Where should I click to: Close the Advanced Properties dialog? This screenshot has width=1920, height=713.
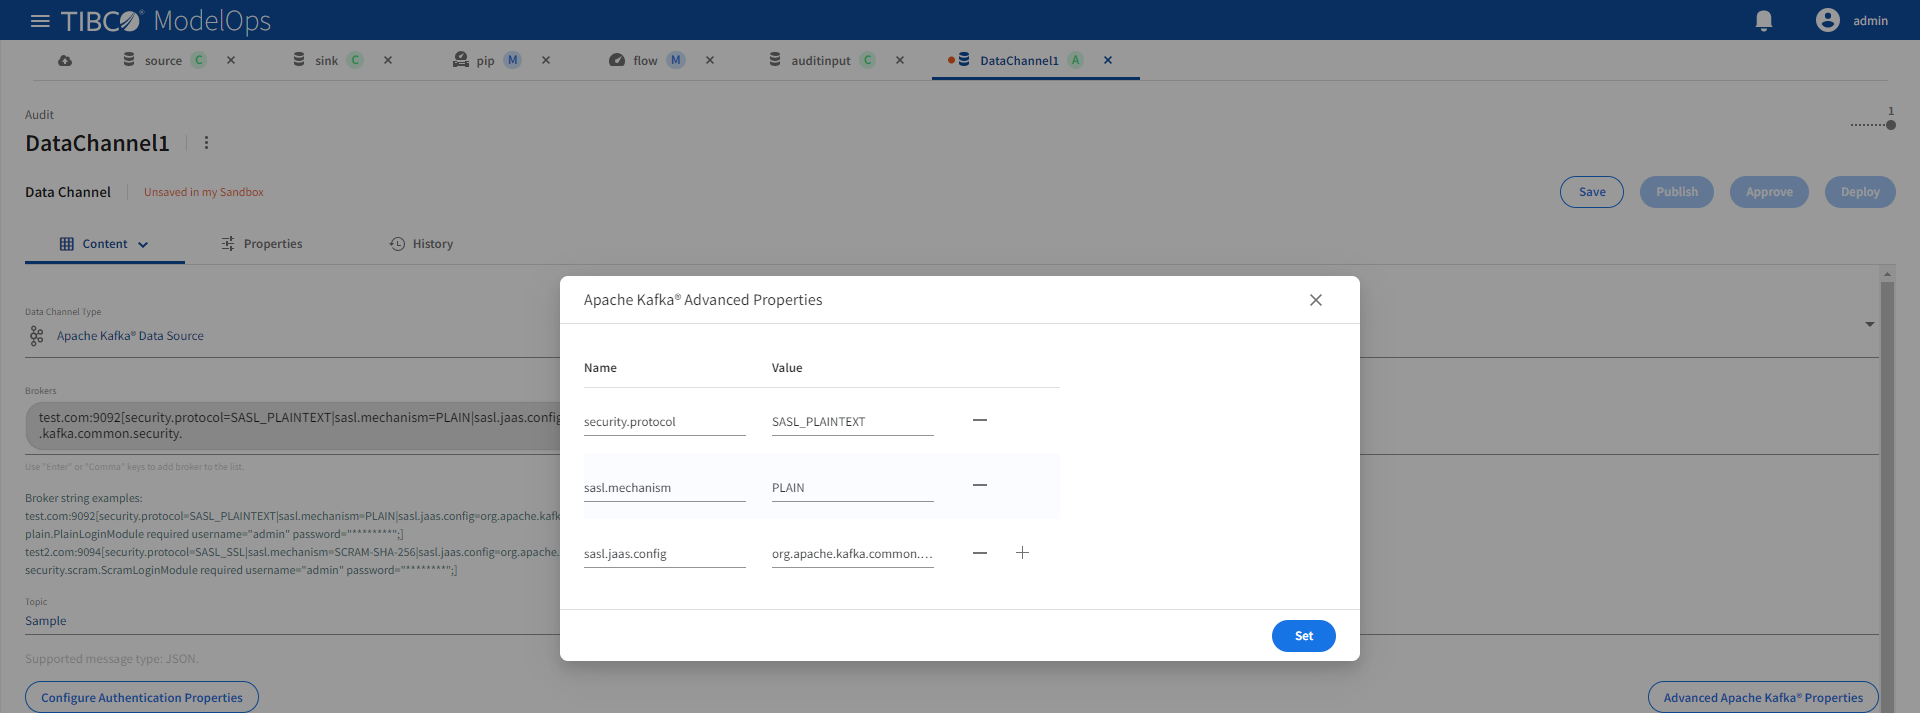[x=1316, y=300]
